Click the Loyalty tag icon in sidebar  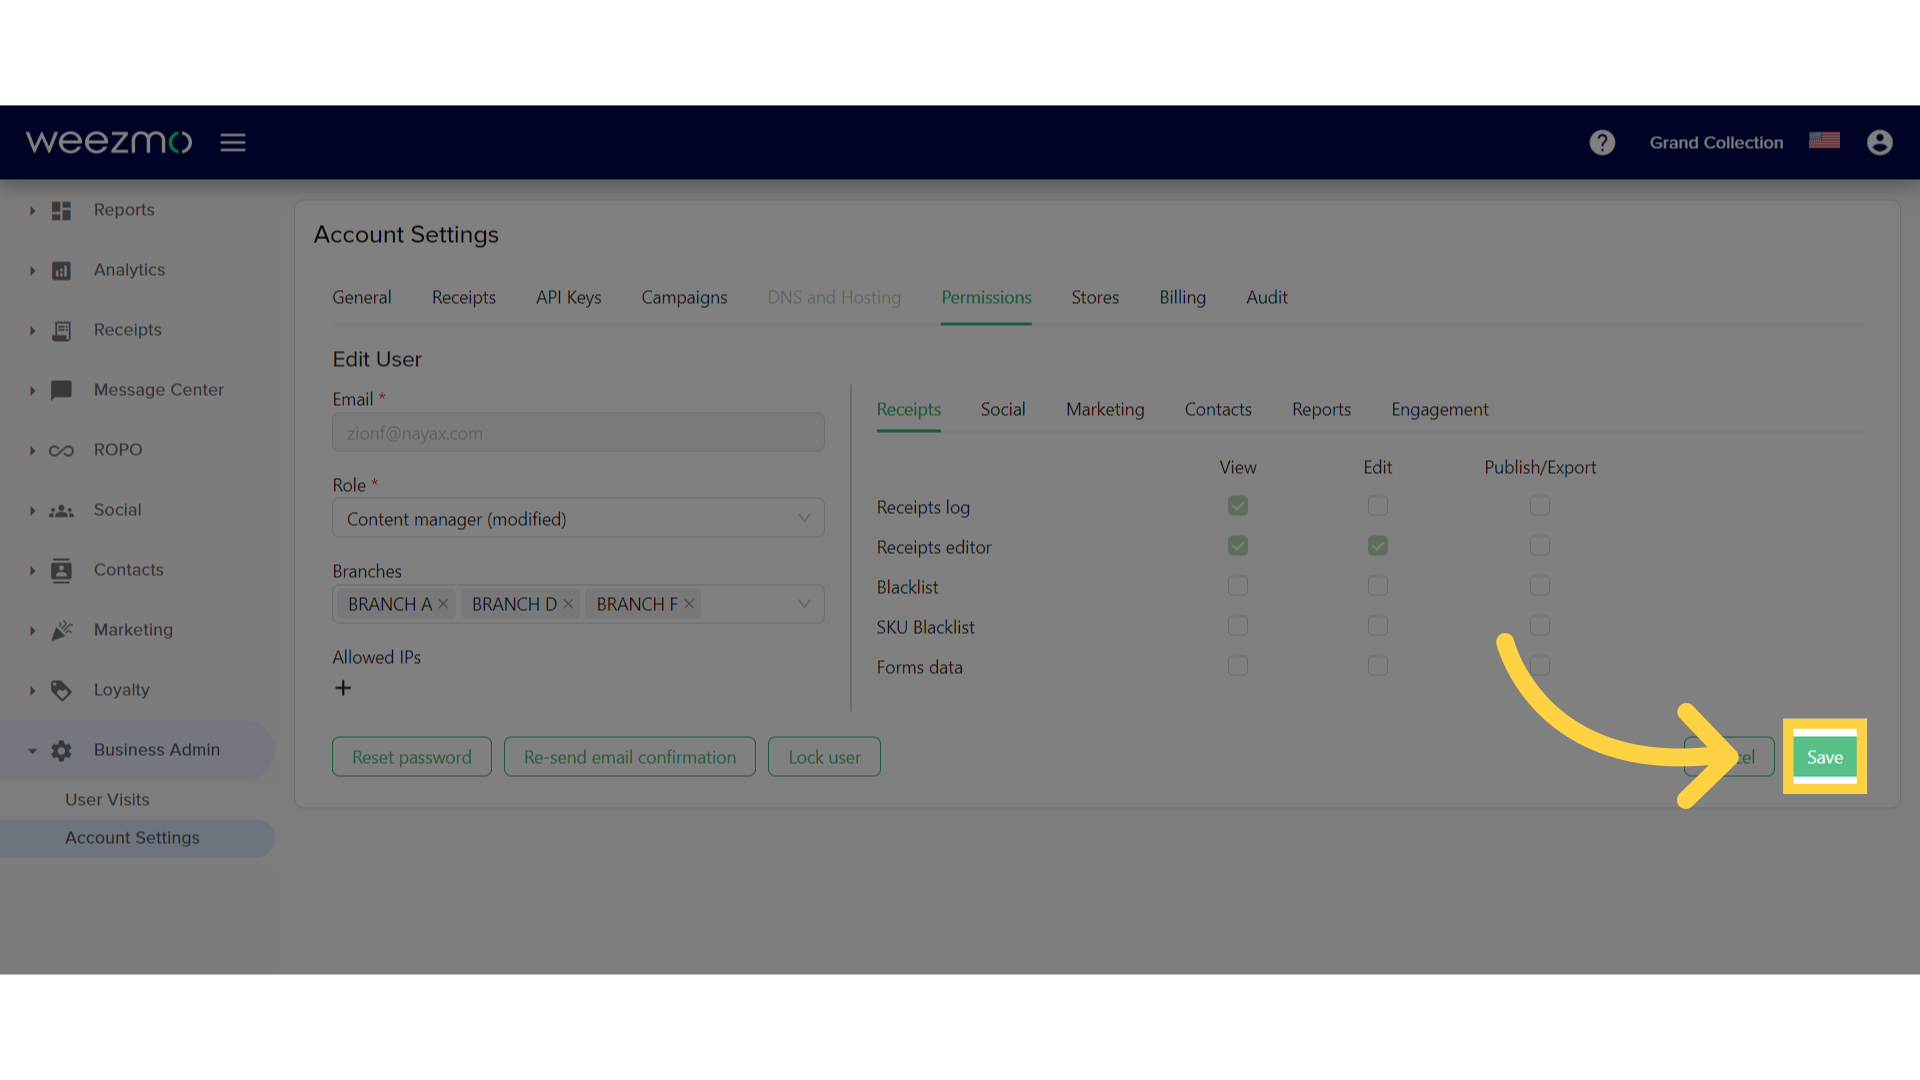61,690
